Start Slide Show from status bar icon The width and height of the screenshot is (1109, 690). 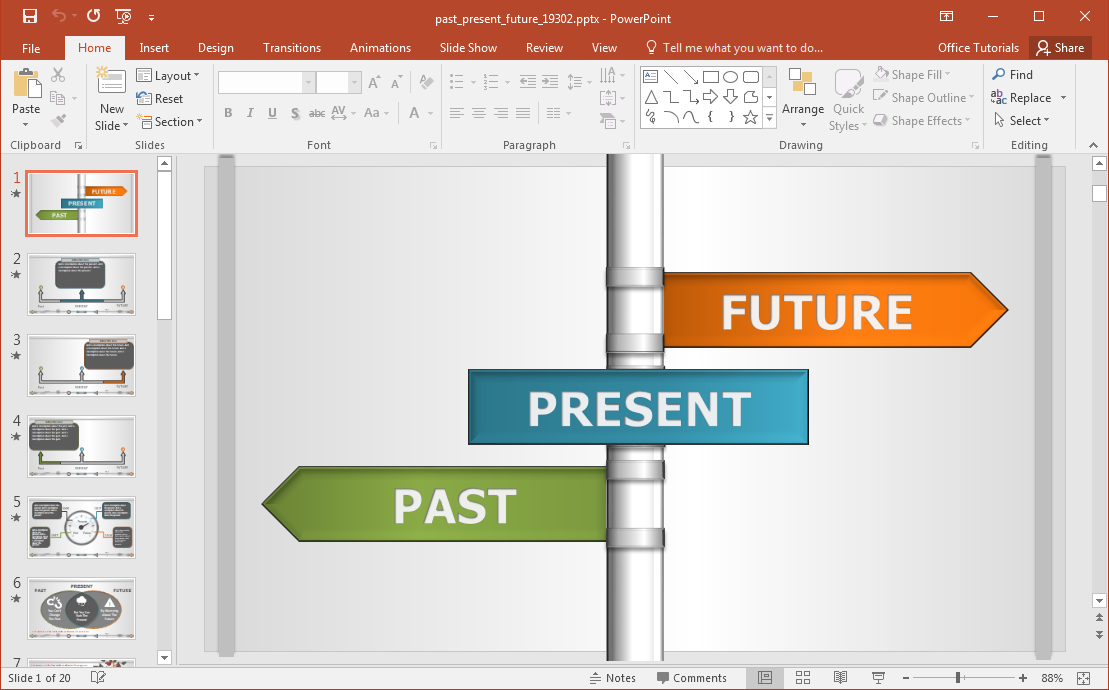click(878, 678)
